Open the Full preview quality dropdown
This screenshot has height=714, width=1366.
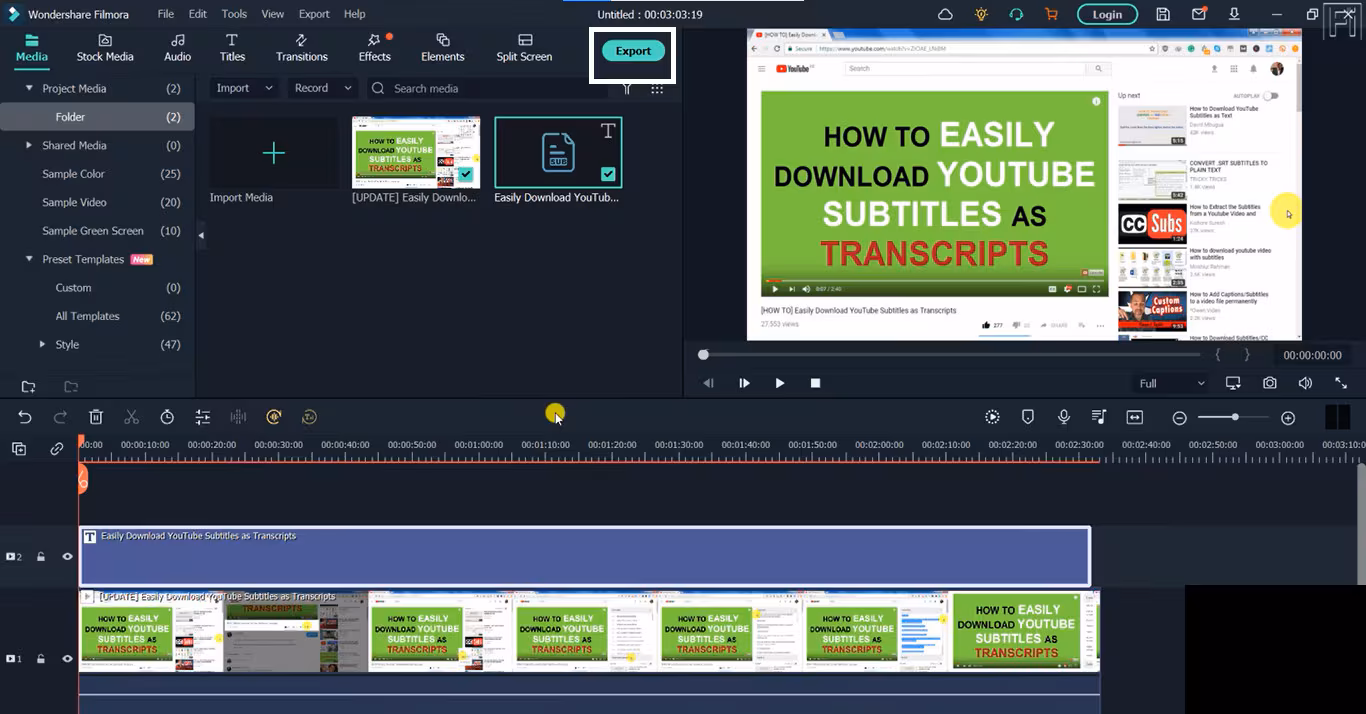[1173, 383]
